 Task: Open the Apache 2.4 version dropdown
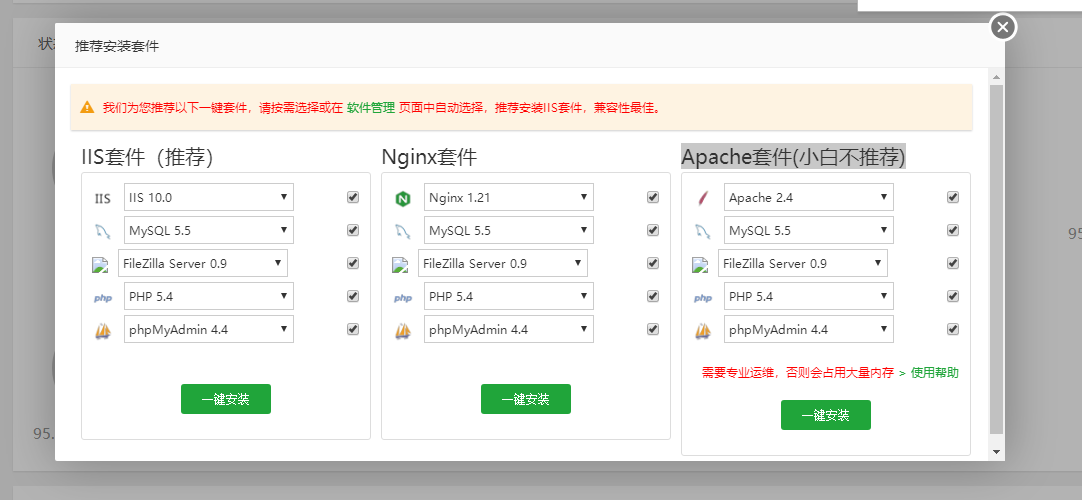pos(809,197)
